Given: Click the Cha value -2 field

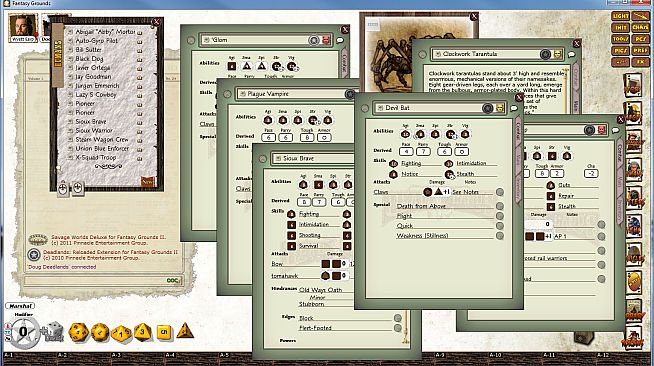Looking at the screenshot, I should [591, 173].
